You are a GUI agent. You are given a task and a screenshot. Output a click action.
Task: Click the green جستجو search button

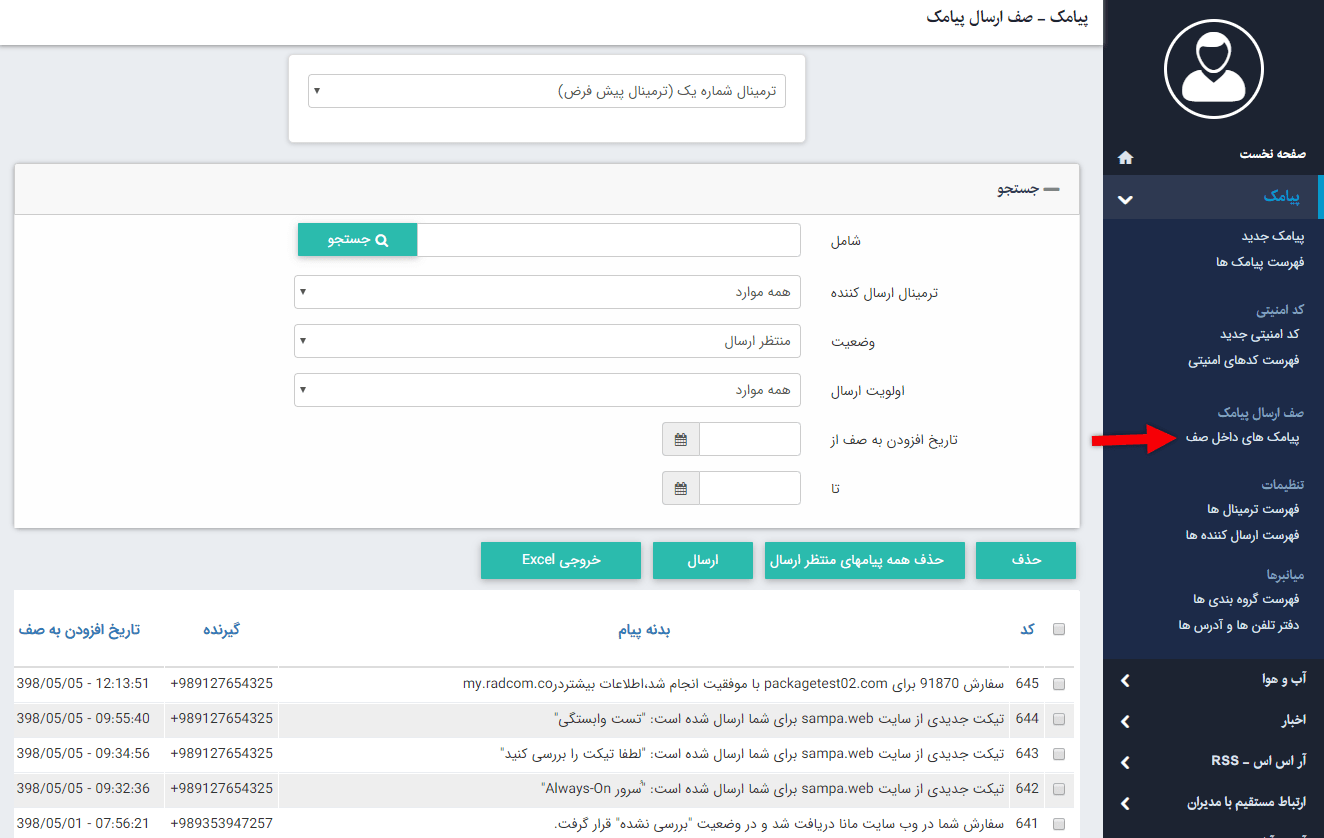tap(357, 240)
